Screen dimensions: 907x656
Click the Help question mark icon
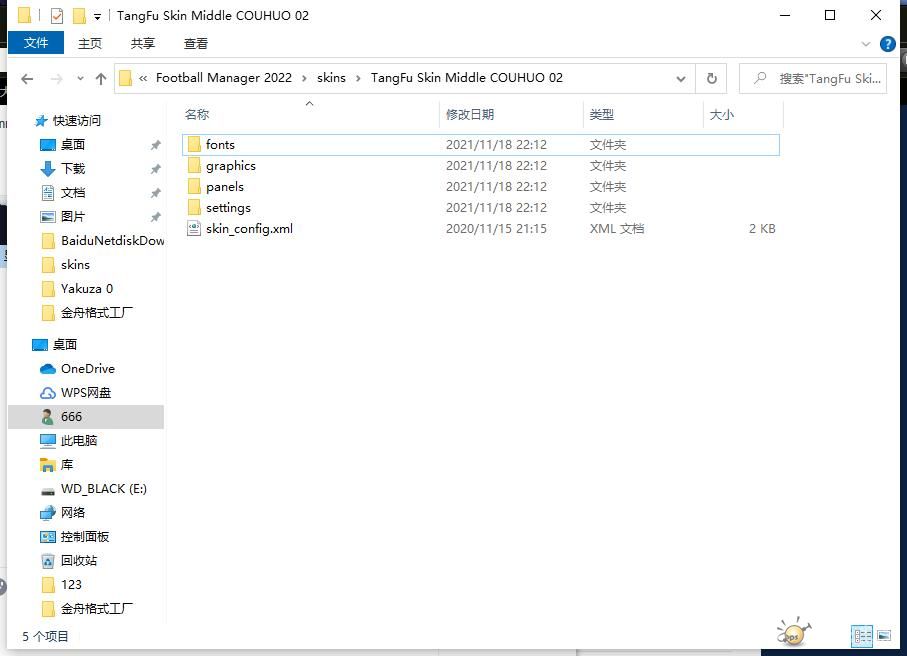click(x=887, y=44)
